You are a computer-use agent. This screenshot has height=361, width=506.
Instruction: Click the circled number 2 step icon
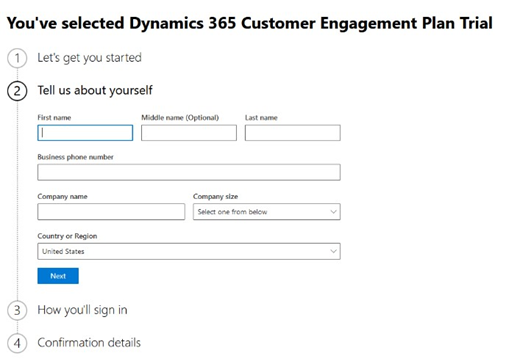(17, 91)
